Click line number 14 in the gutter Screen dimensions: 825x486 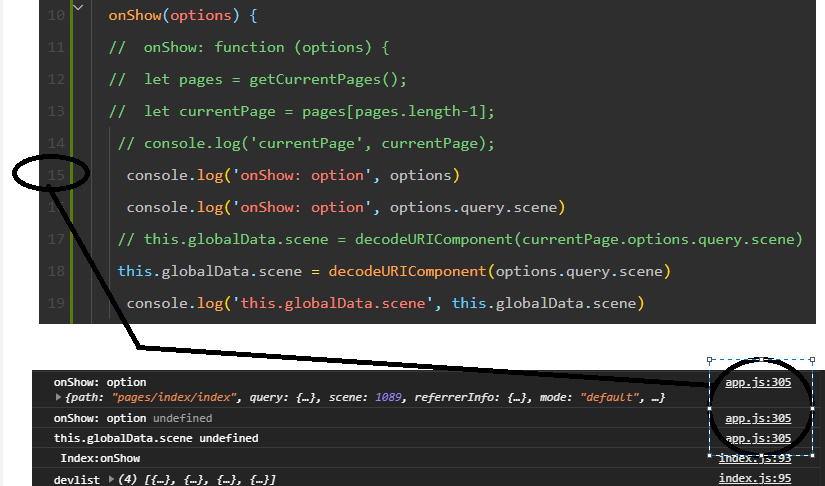pos(56,143)
